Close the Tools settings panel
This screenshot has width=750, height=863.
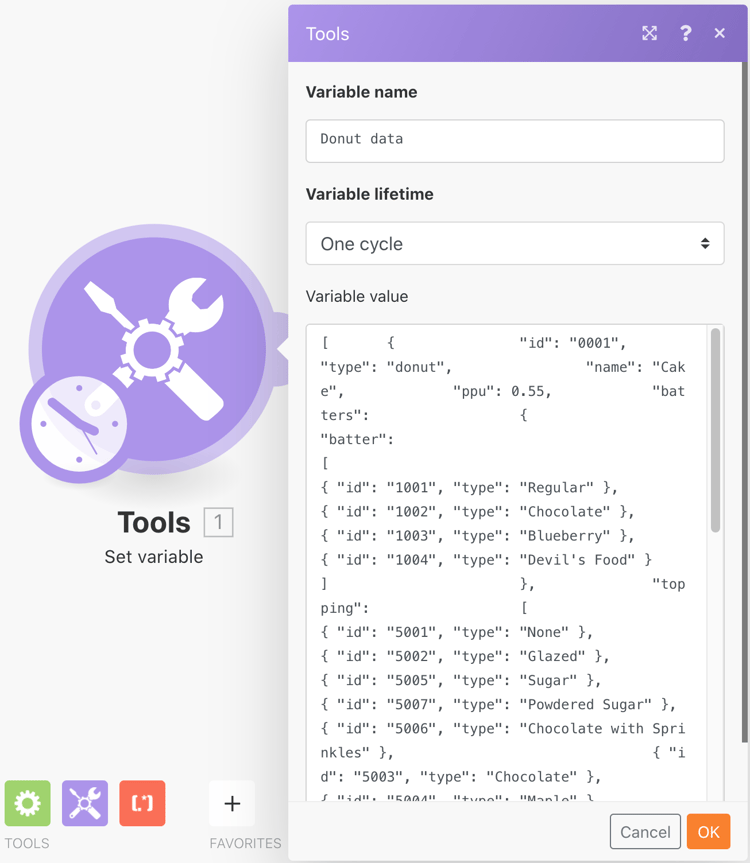pos(719,33)
